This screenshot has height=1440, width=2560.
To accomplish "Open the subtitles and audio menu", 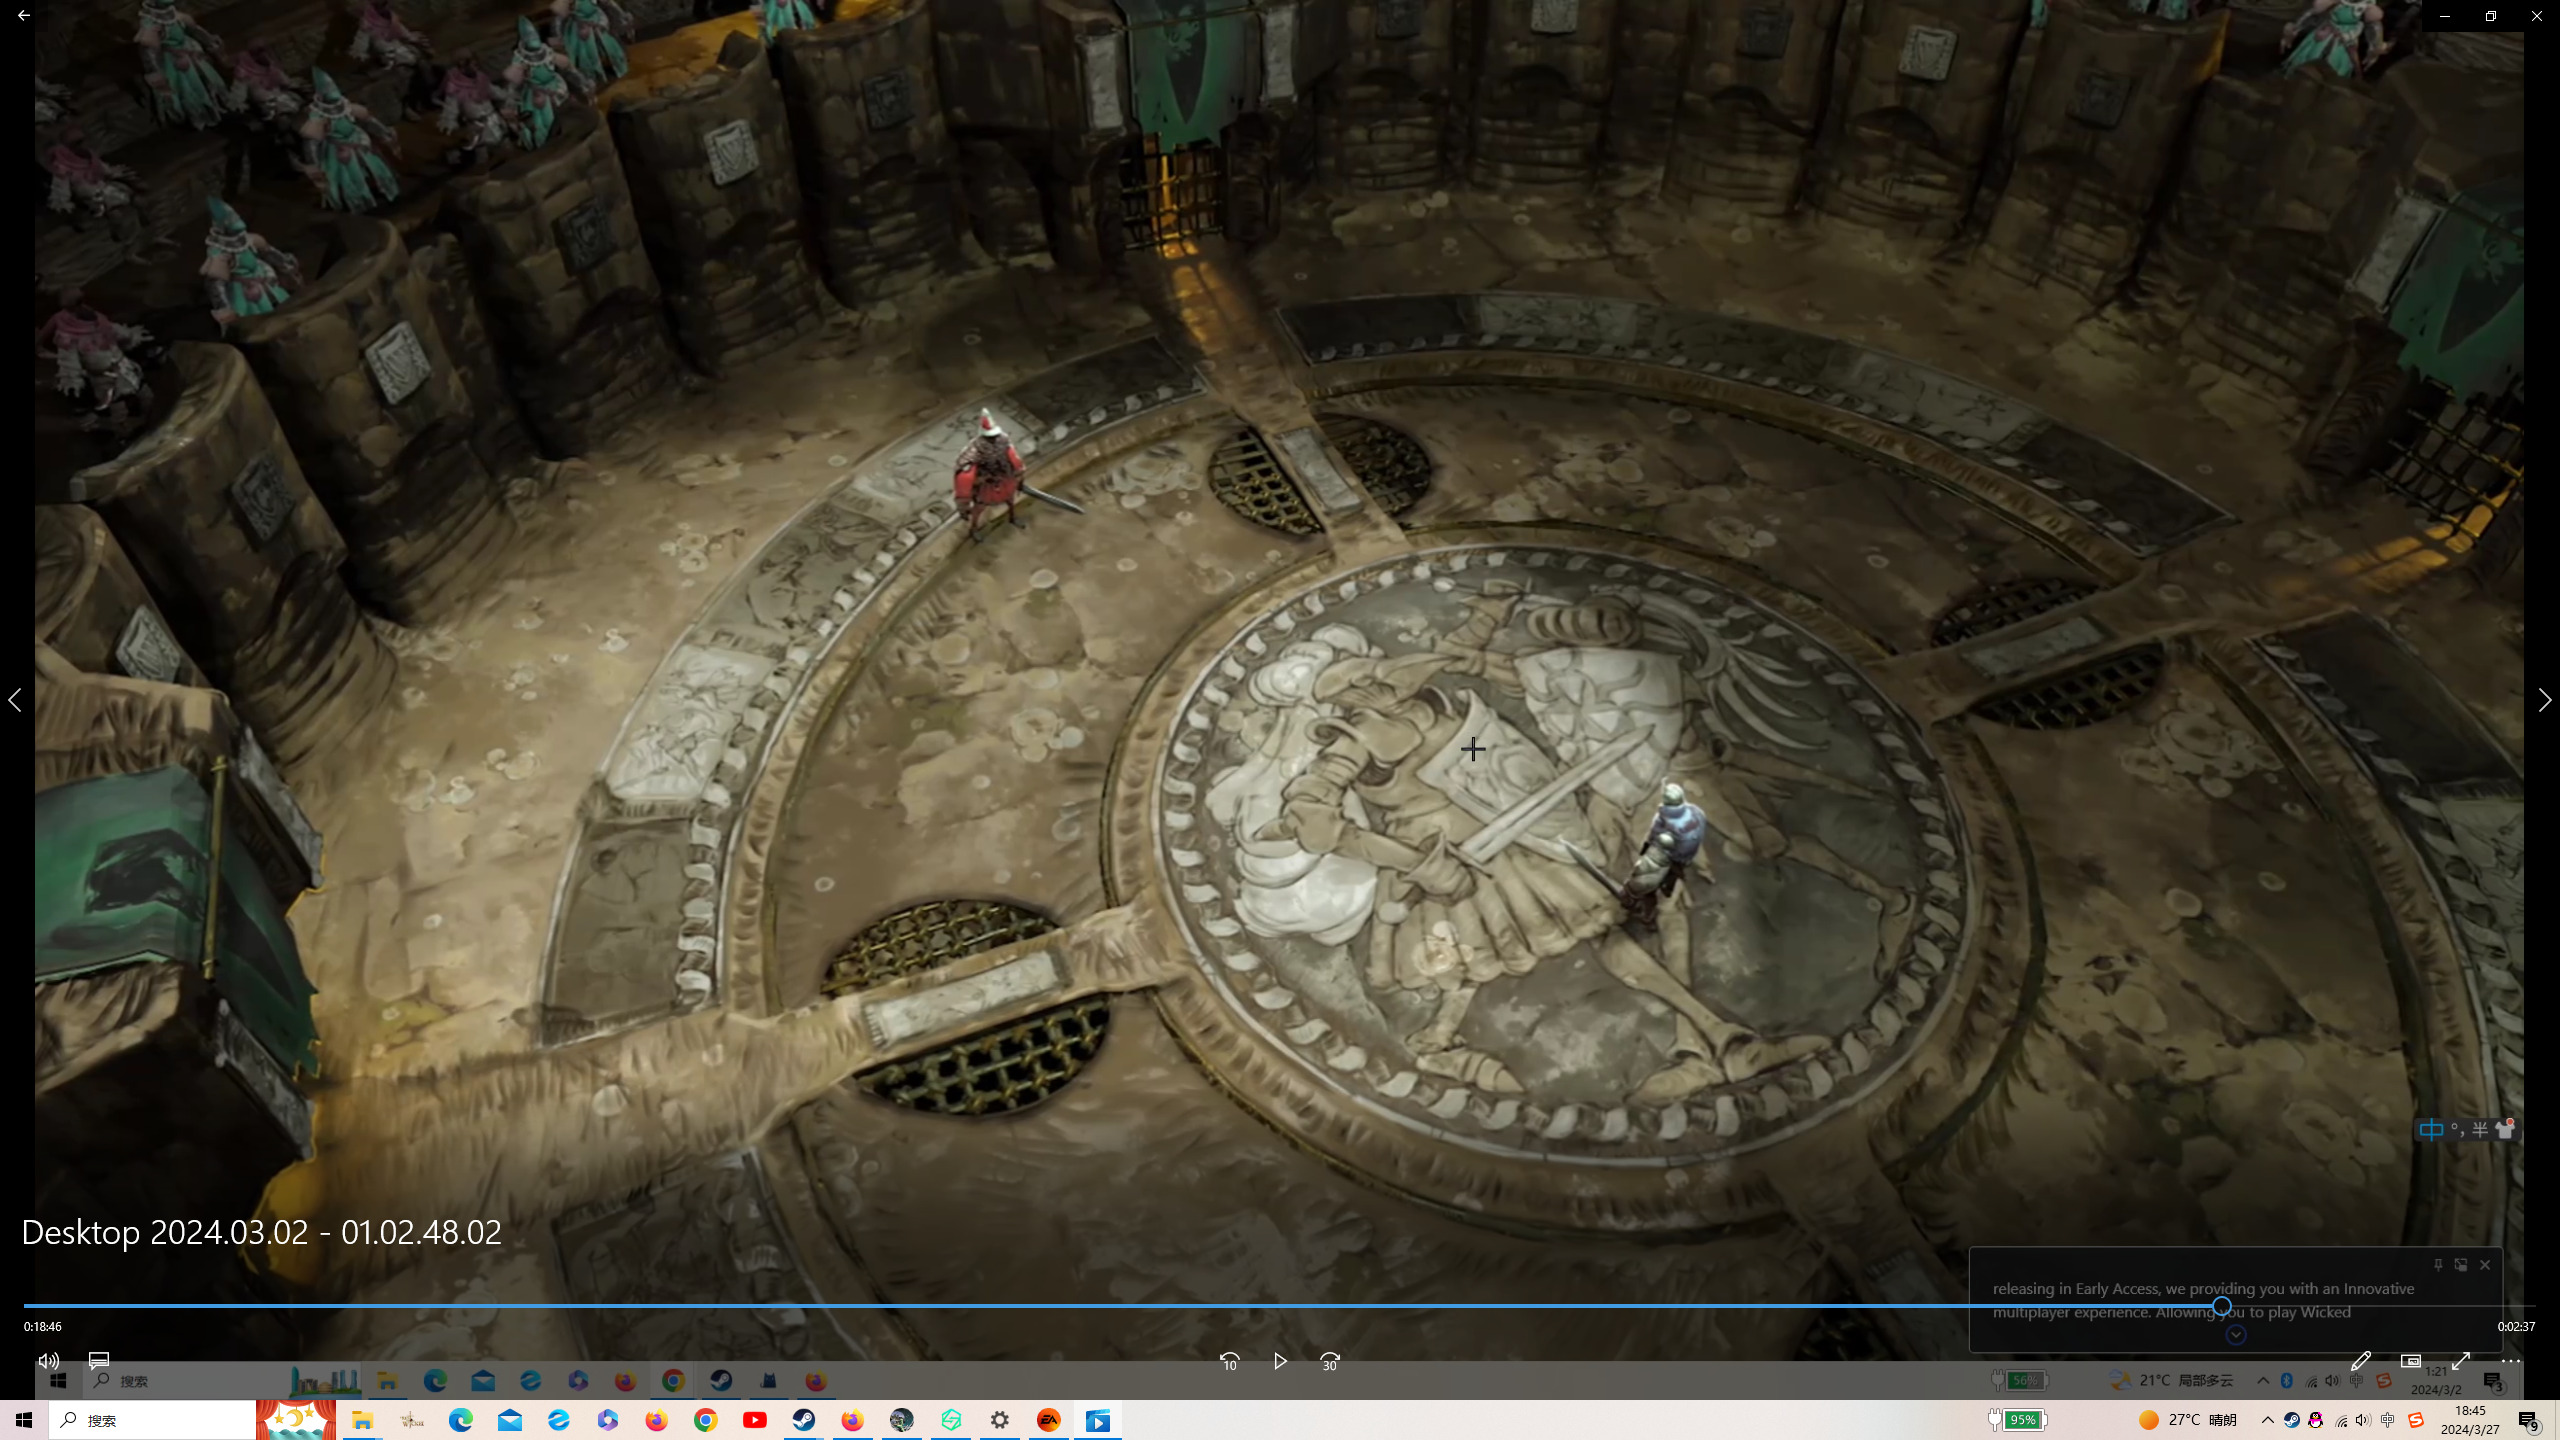I will pyautogui.click(x=98, y=1361).
